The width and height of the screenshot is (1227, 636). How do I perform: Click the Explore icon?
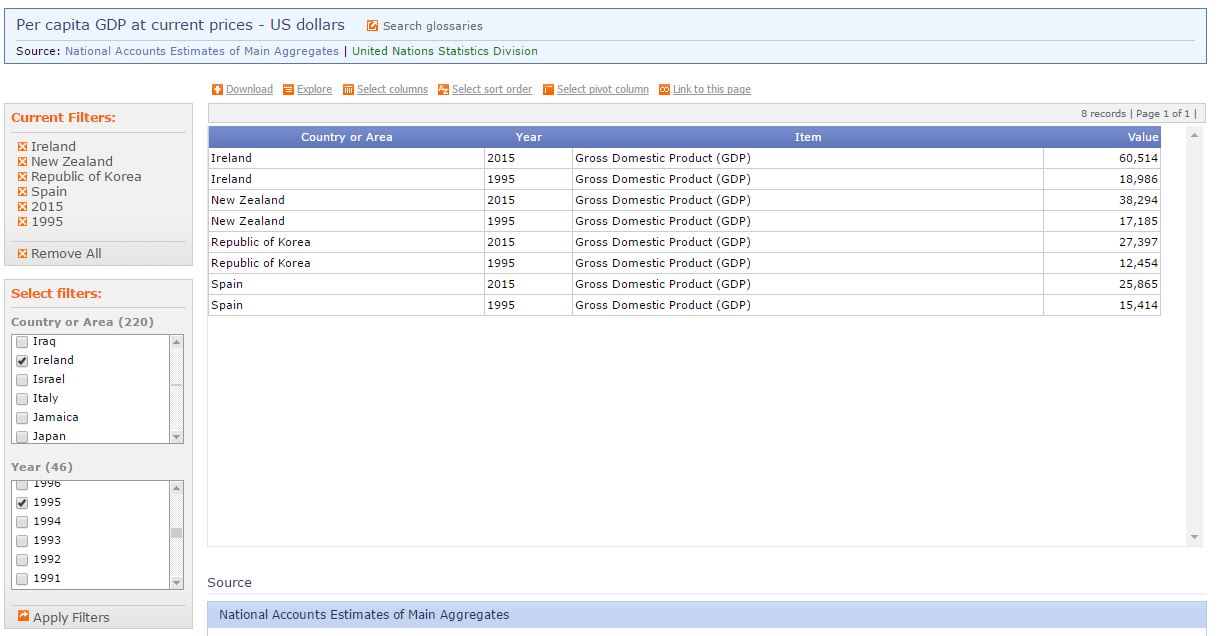click(288, 90)
